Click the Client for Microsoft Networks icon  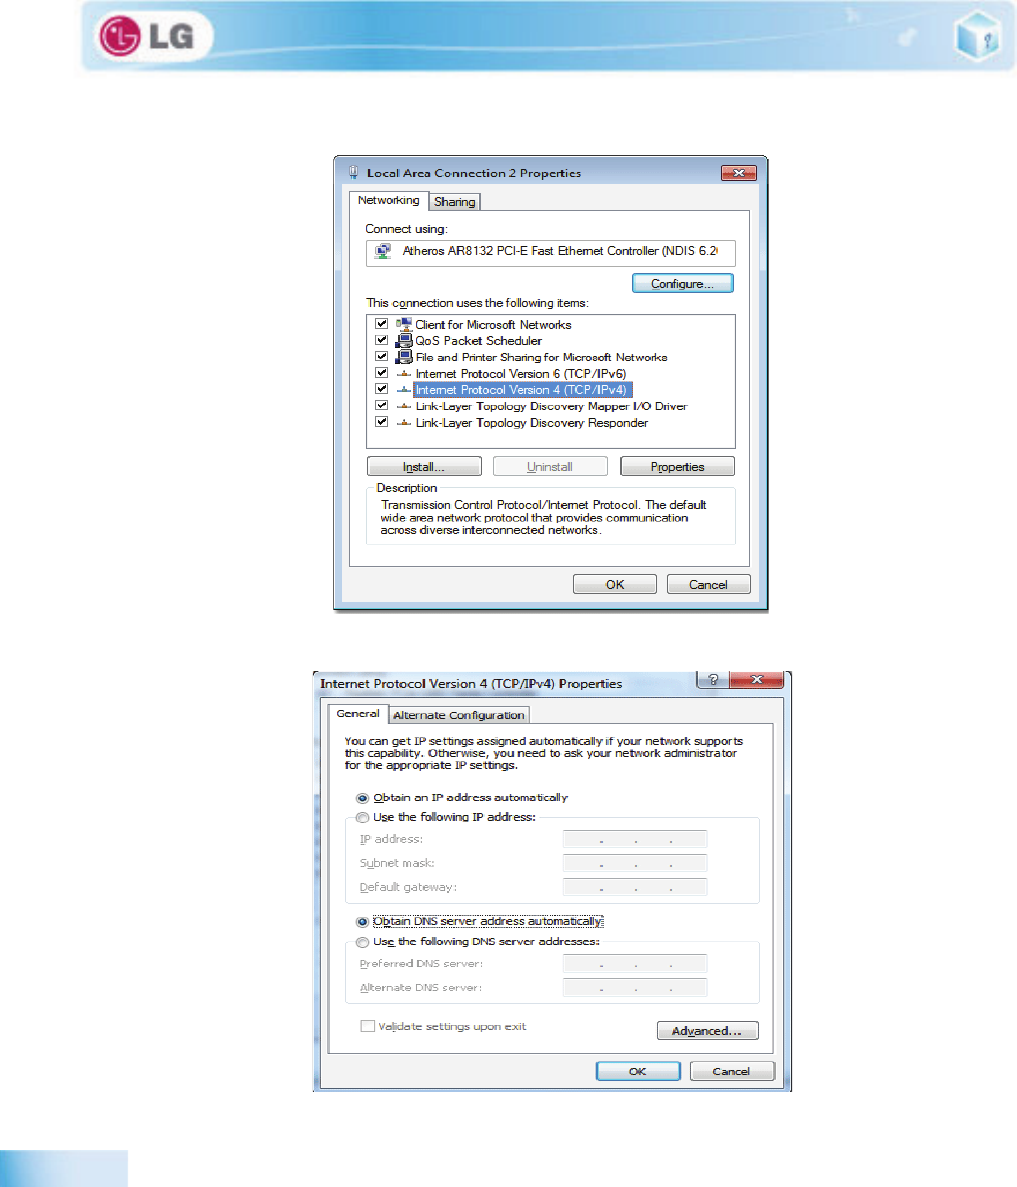point(404,324)
